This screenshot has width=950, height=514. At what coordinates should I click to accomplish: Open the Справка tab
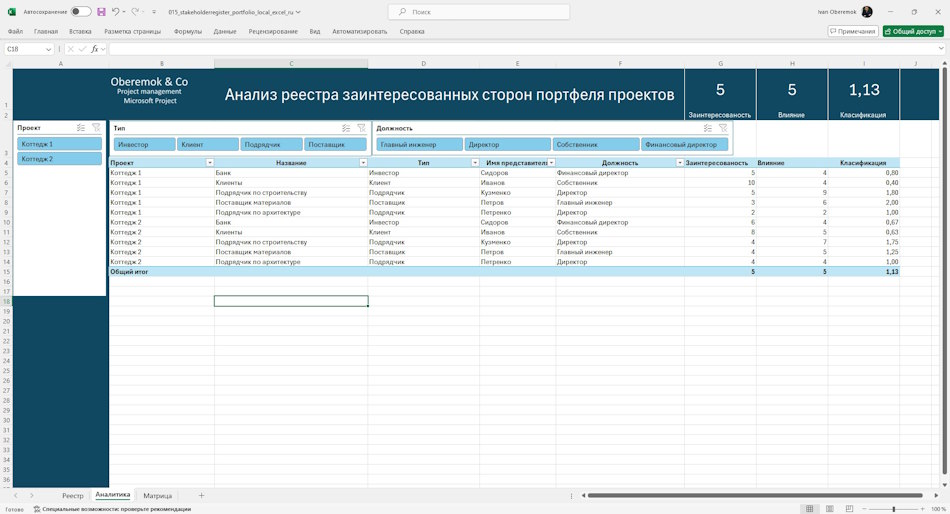pos(412,32)
